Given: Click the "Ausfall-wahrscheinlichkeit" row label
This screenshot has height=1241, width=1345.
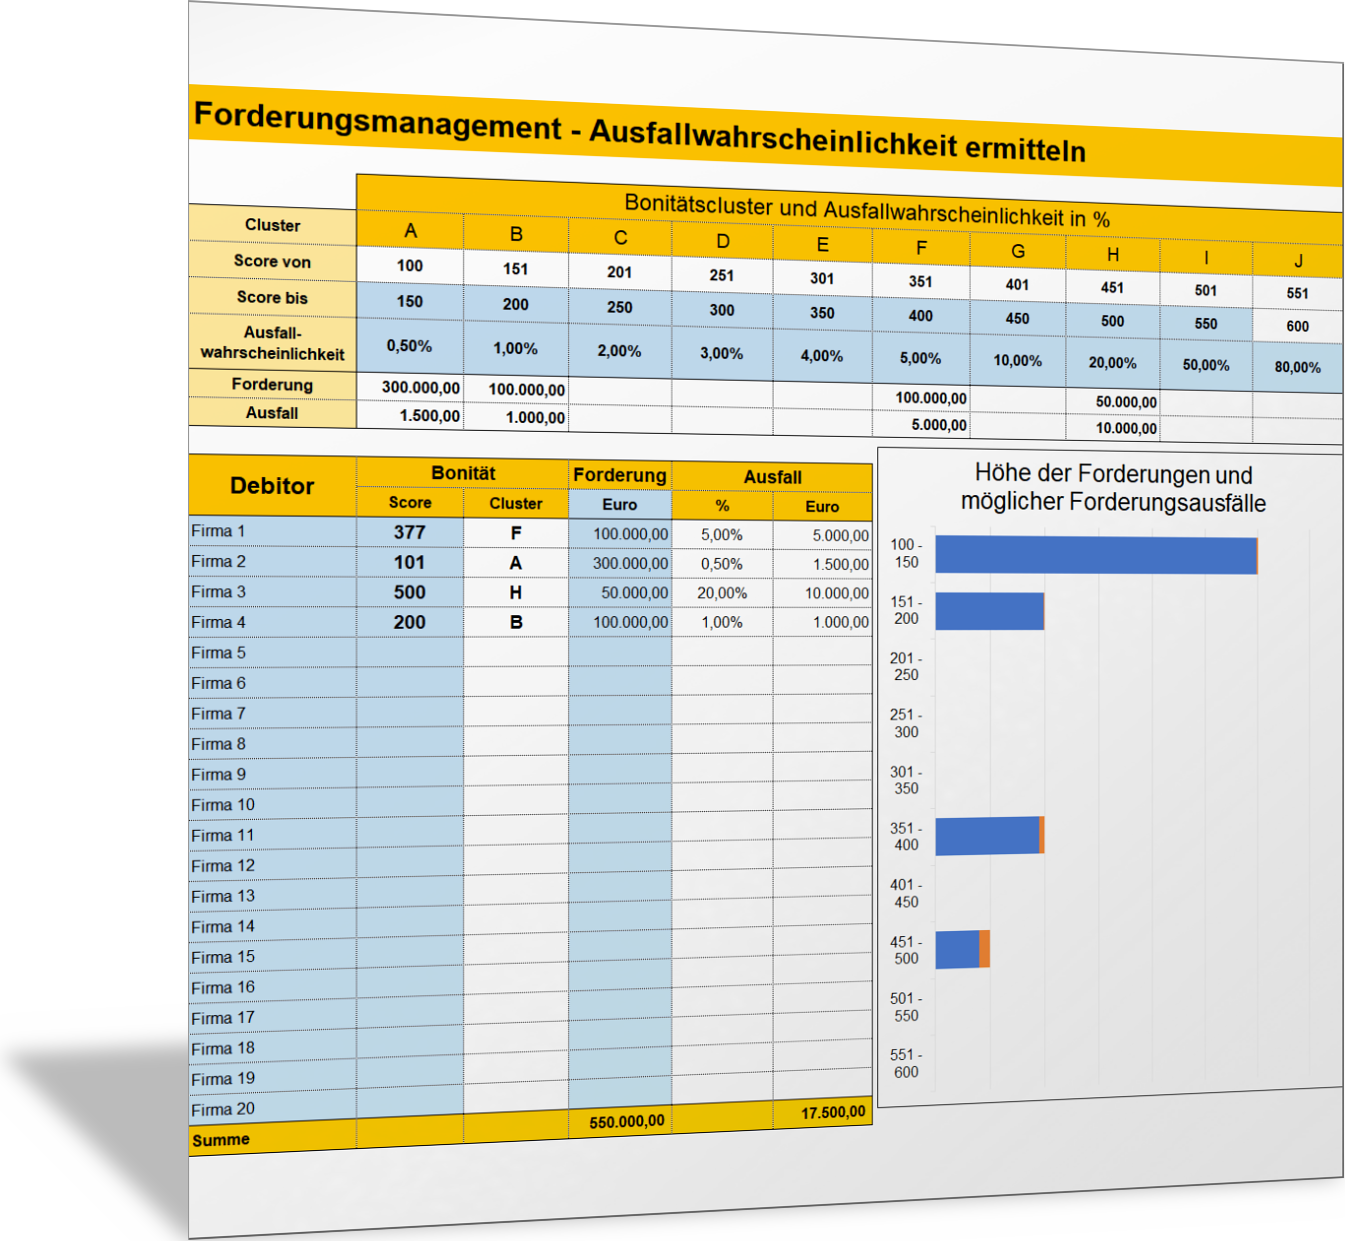Looking at the screenshot, I should coord(272,343).
